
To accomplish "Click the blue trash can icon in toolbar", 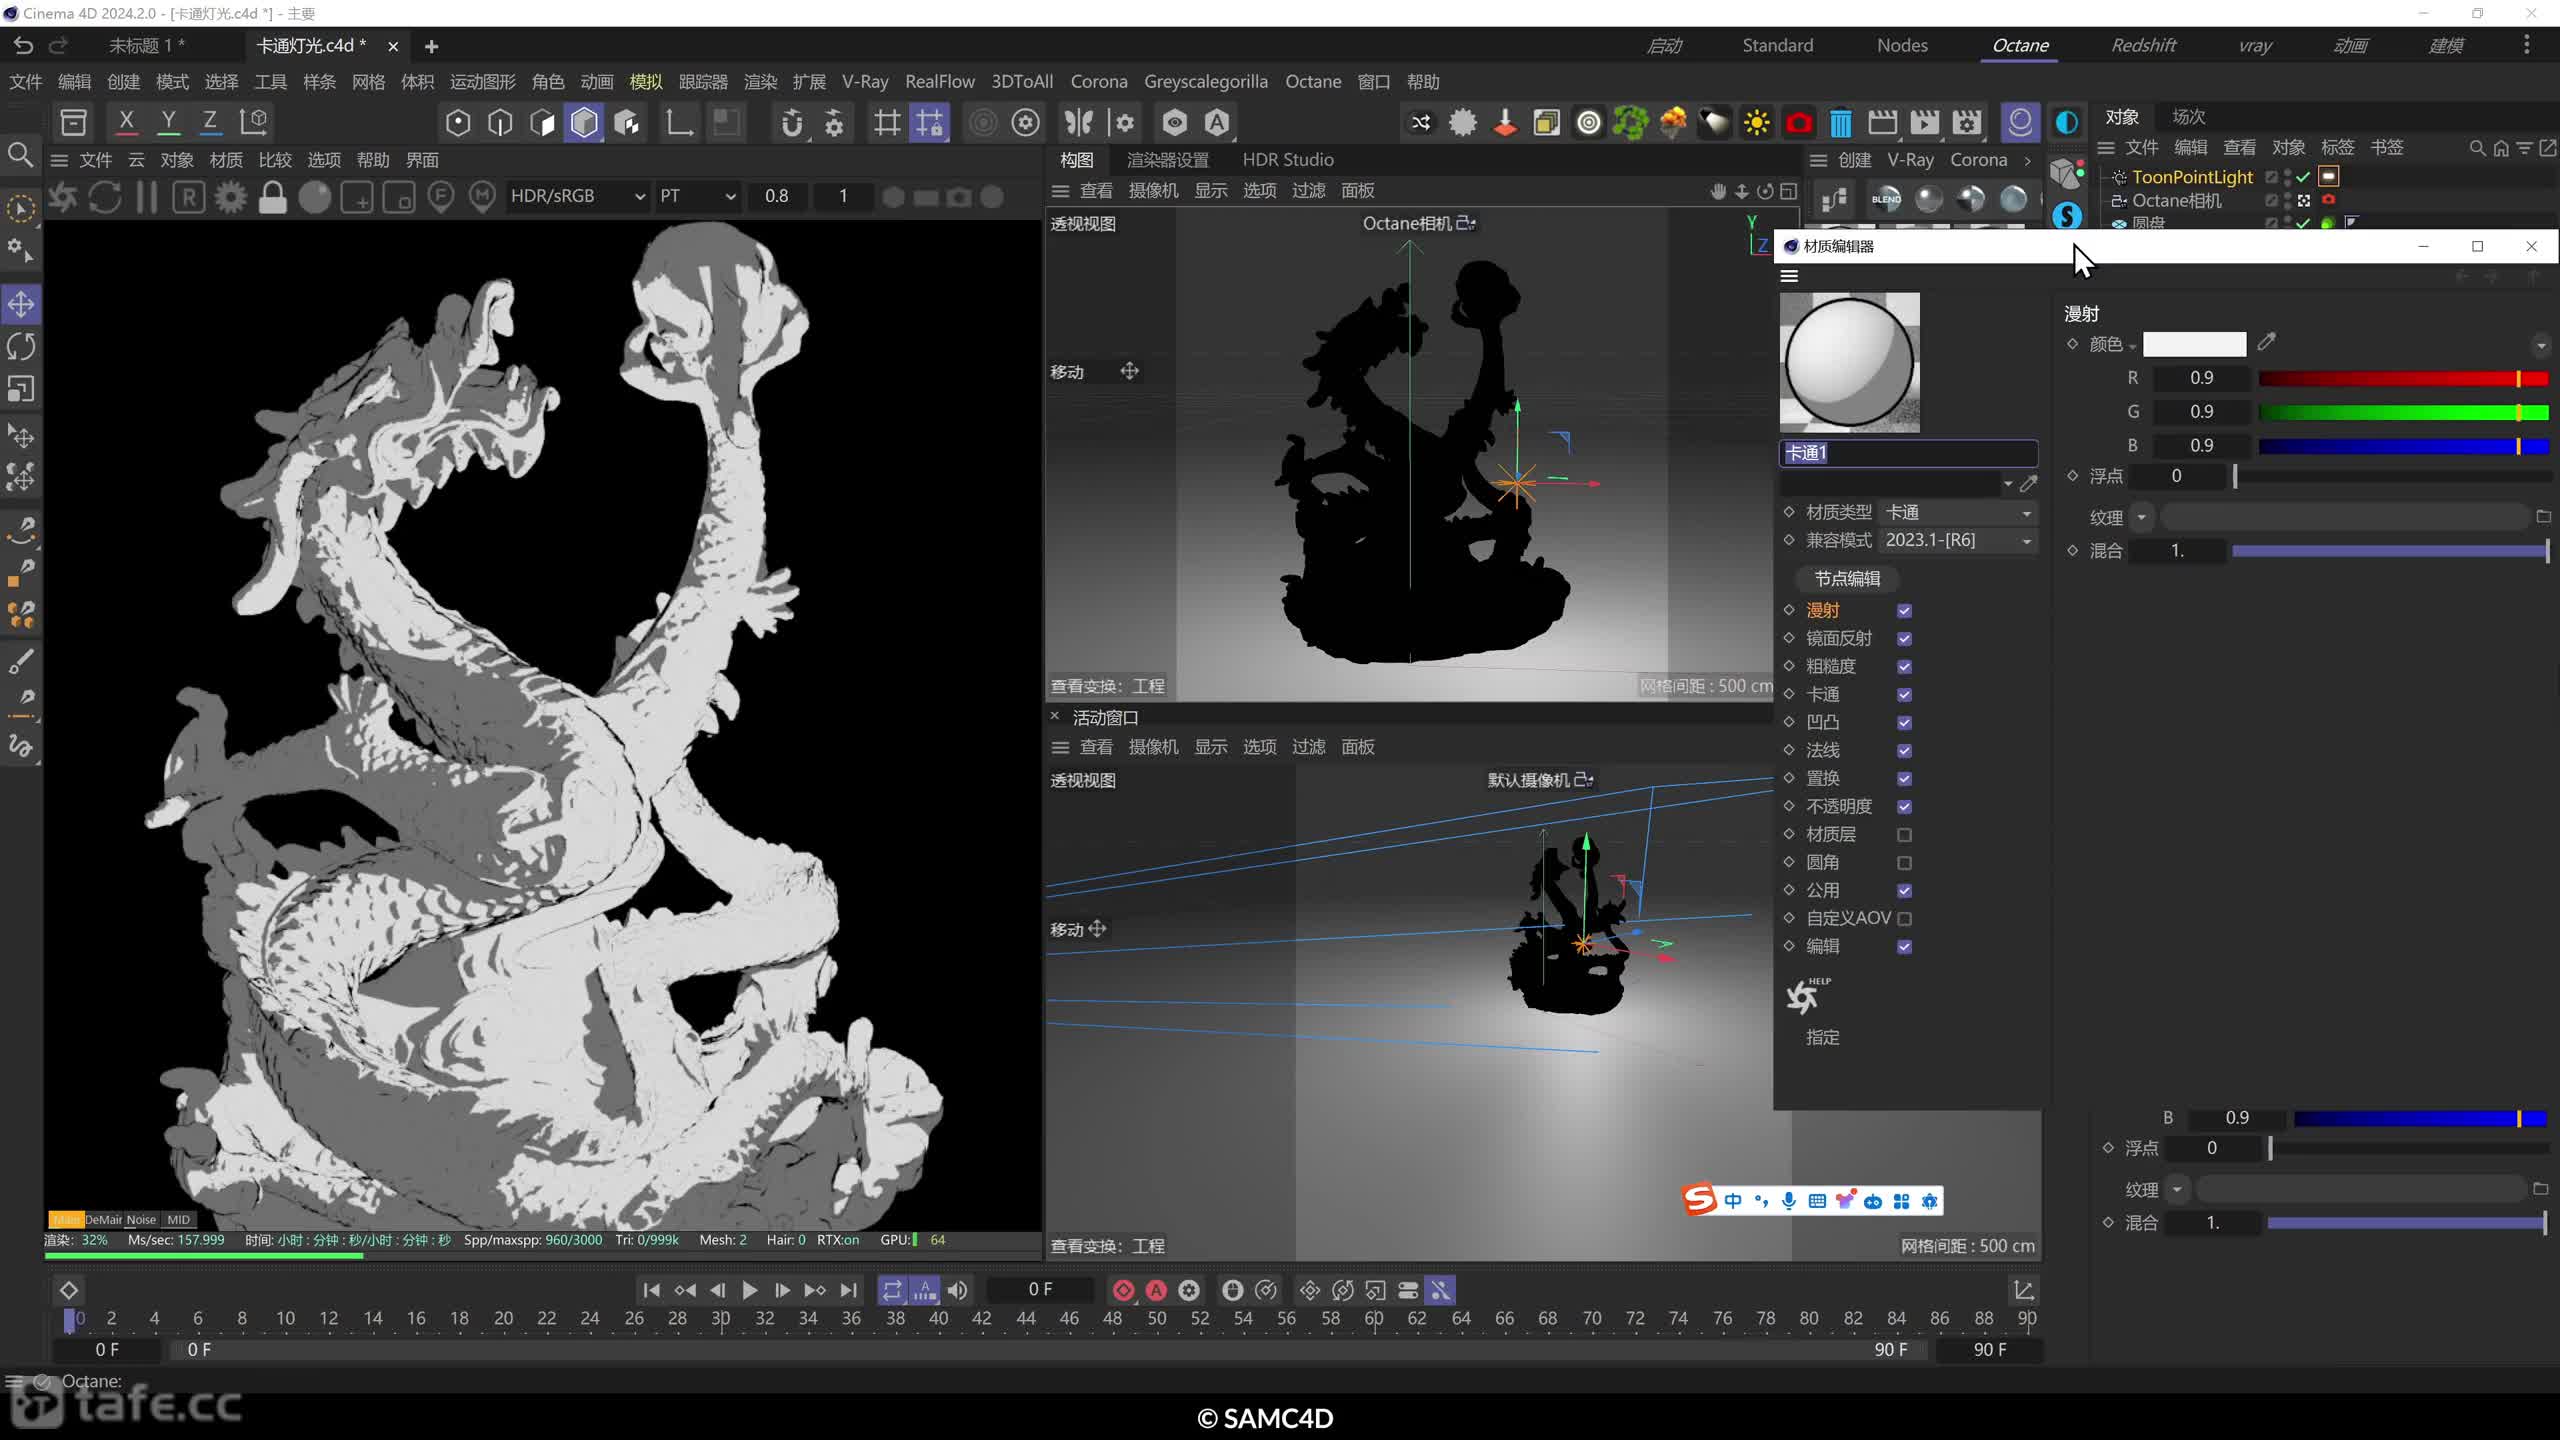I will [x=1840, y=122].
